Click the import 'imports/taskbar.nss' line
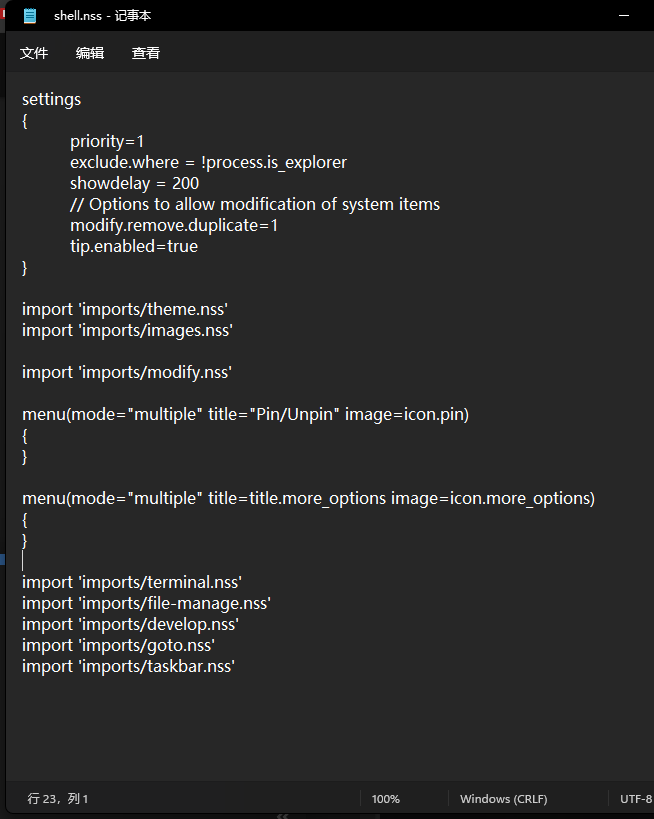Viewport: 654px width, 819px height. [x=128, y=666]
